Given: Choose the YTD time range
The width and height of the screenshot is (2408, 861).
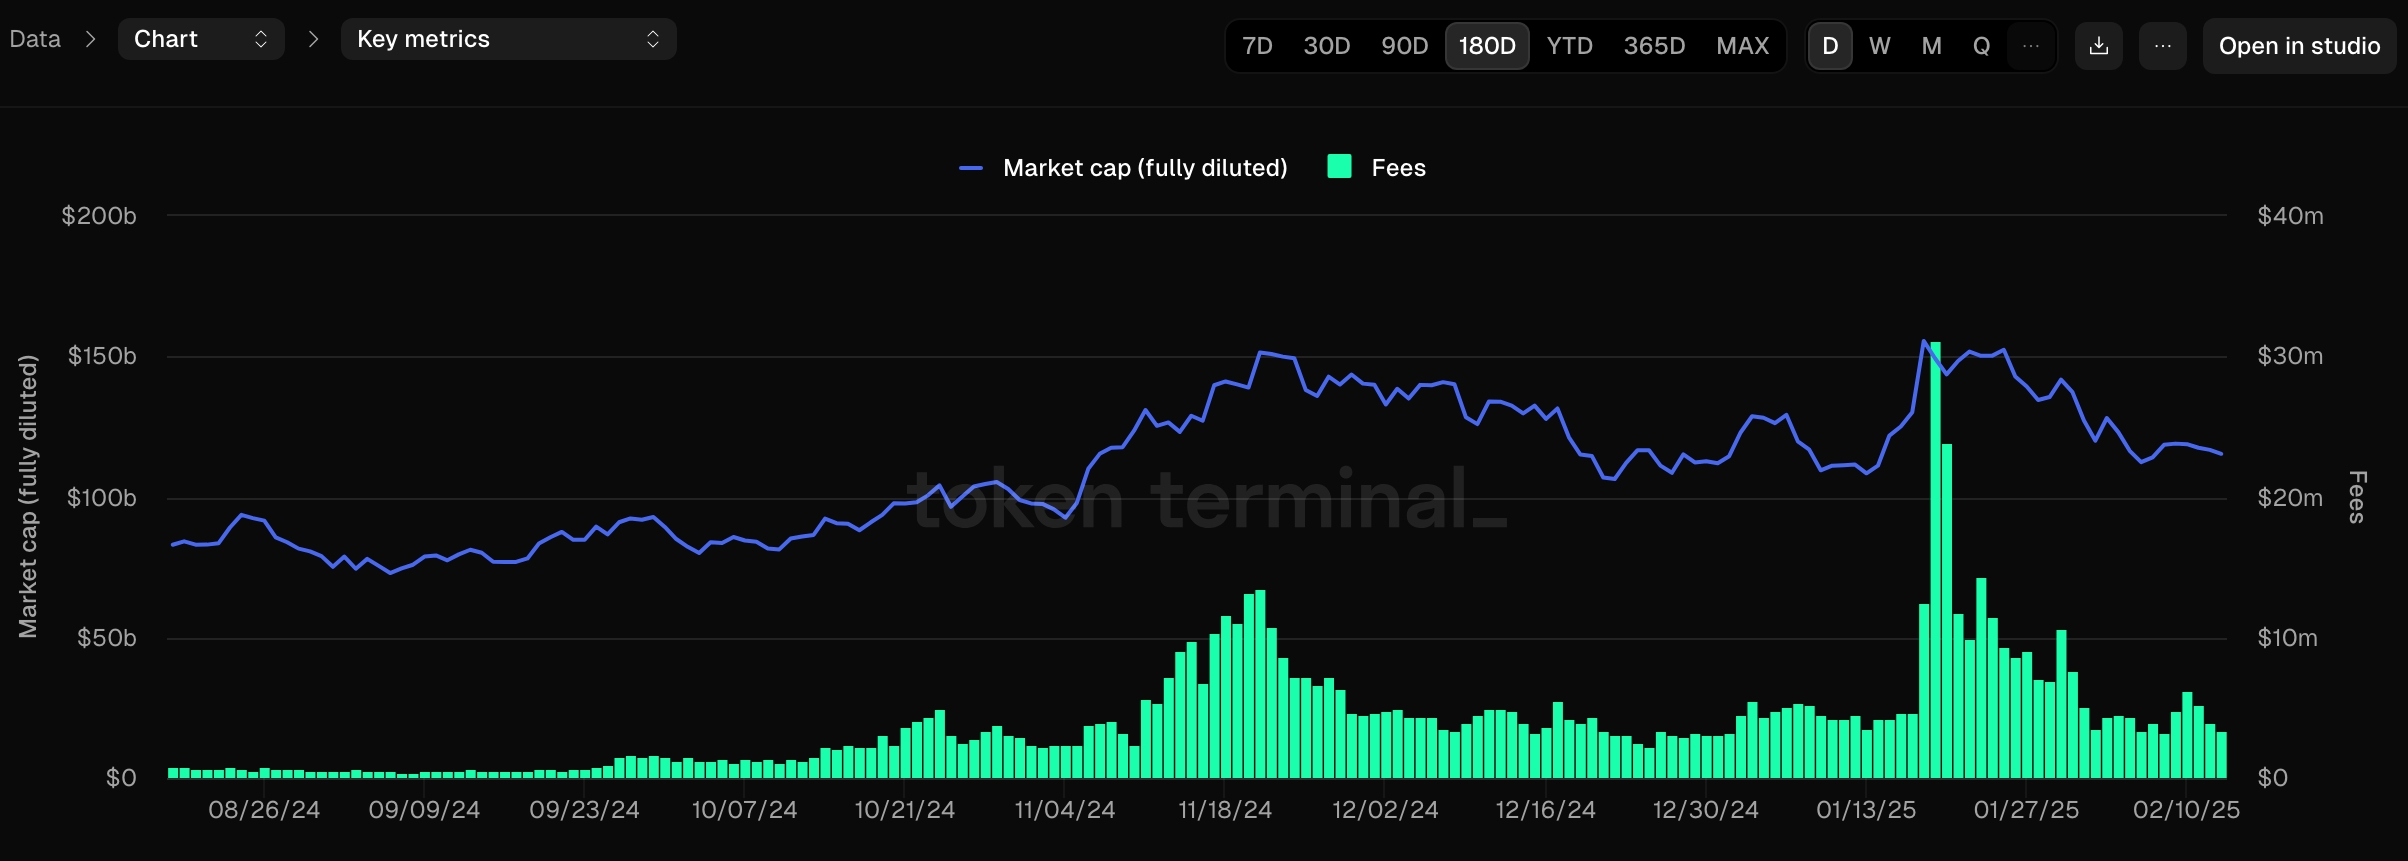Looking at the screenshot, I should [x=1569, y=46].
